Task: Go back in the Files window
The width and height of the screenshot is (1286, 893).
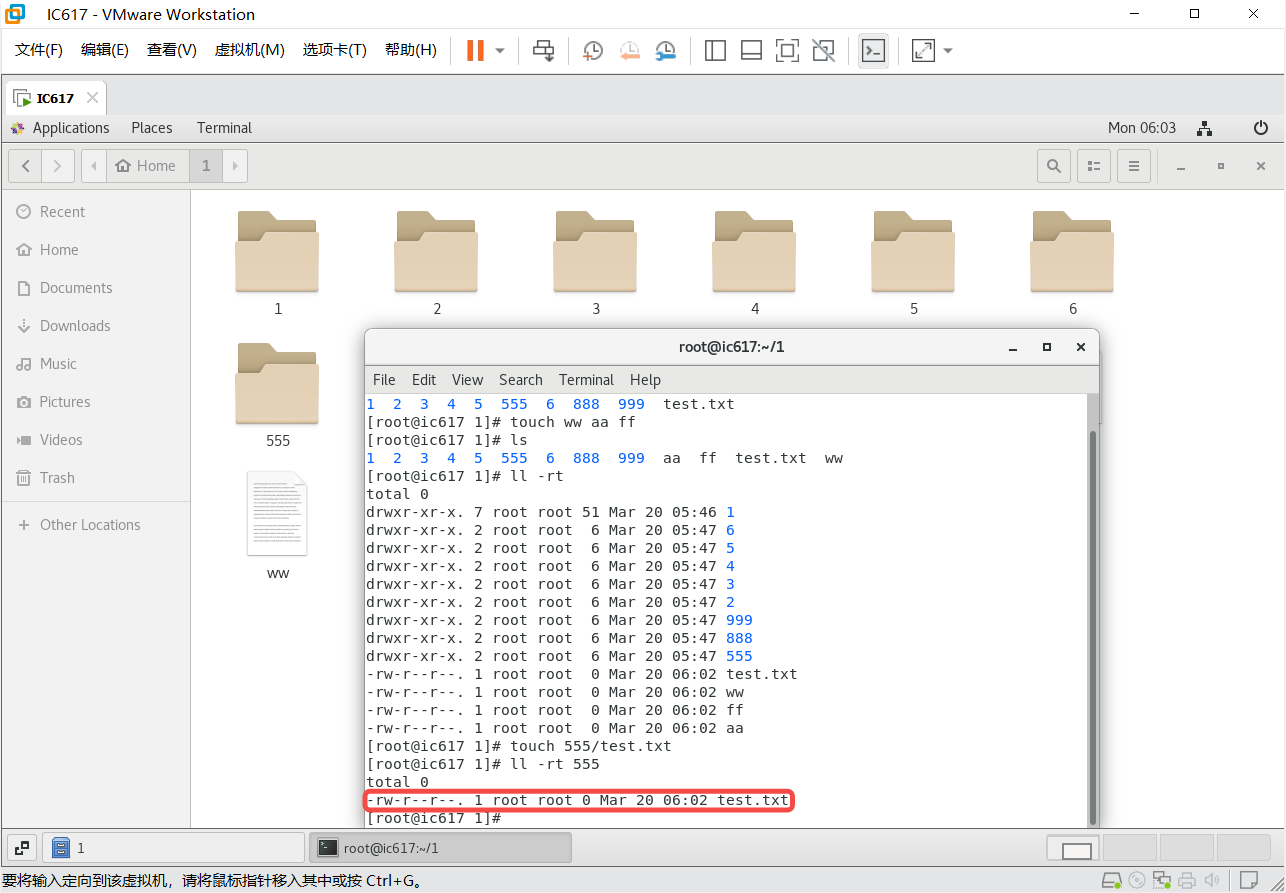Action: coord(25,166)
